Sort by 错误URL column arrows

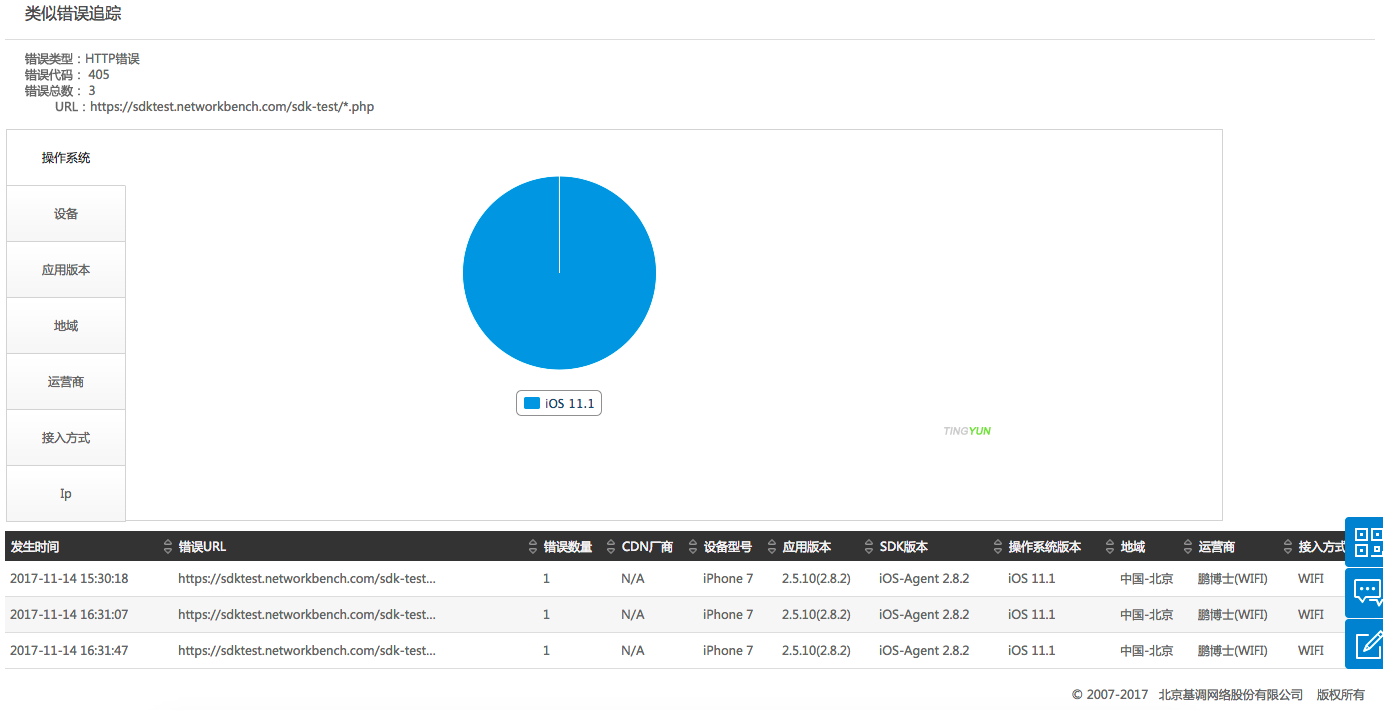[x=532, y=547]
